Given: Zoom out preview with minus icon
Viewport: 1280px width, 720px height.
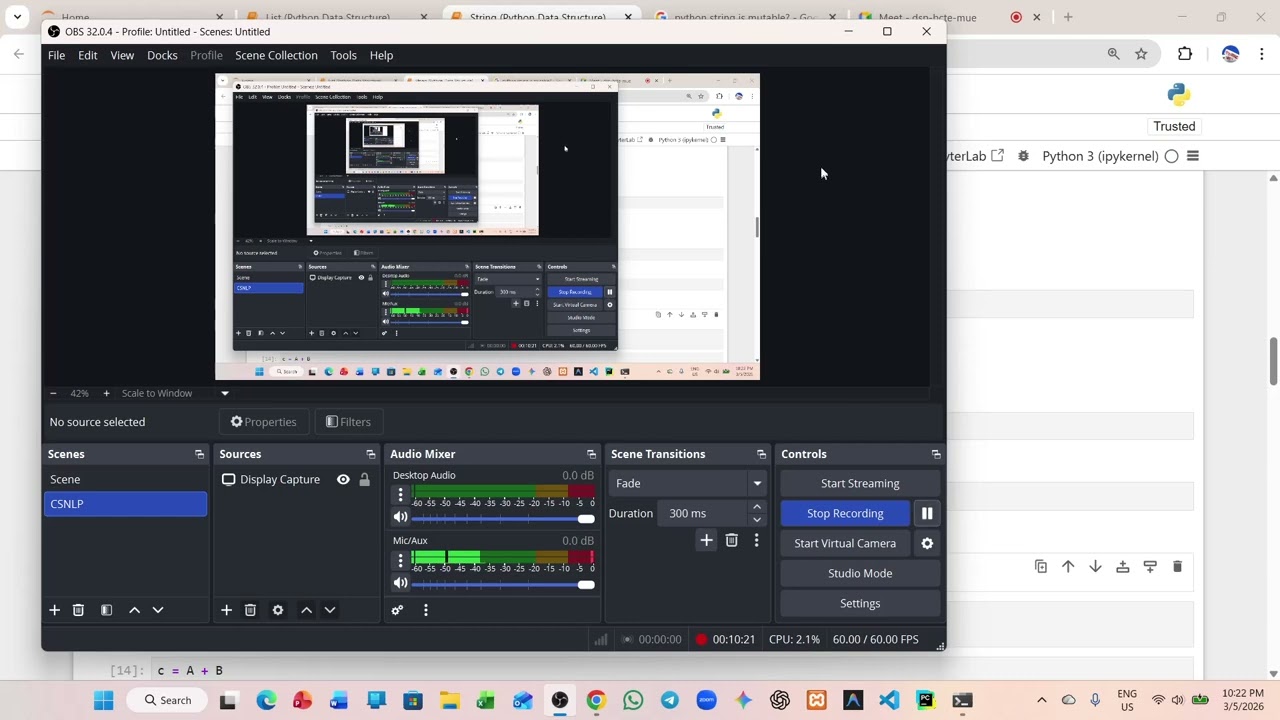Looking at the screenshot, I should [x=53, y=393].
